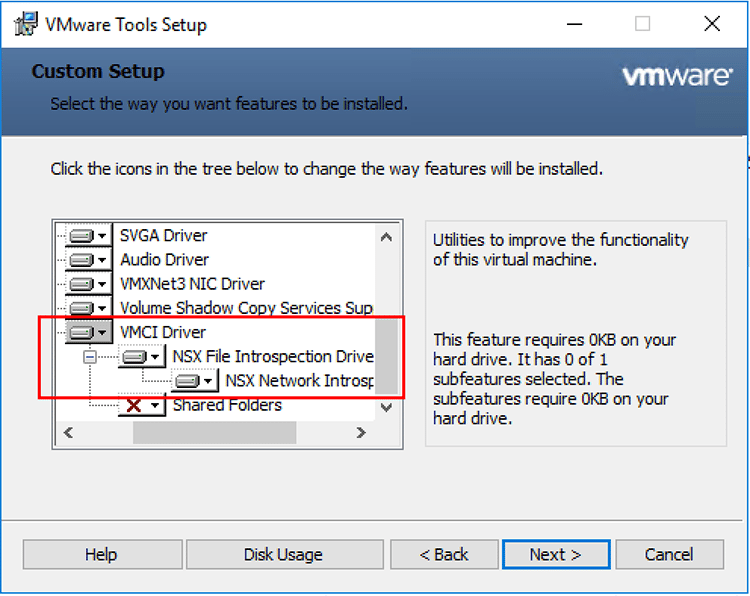
Task: Proceed by clicking Next
Action: pyautogui.click(x=555, y=554)
